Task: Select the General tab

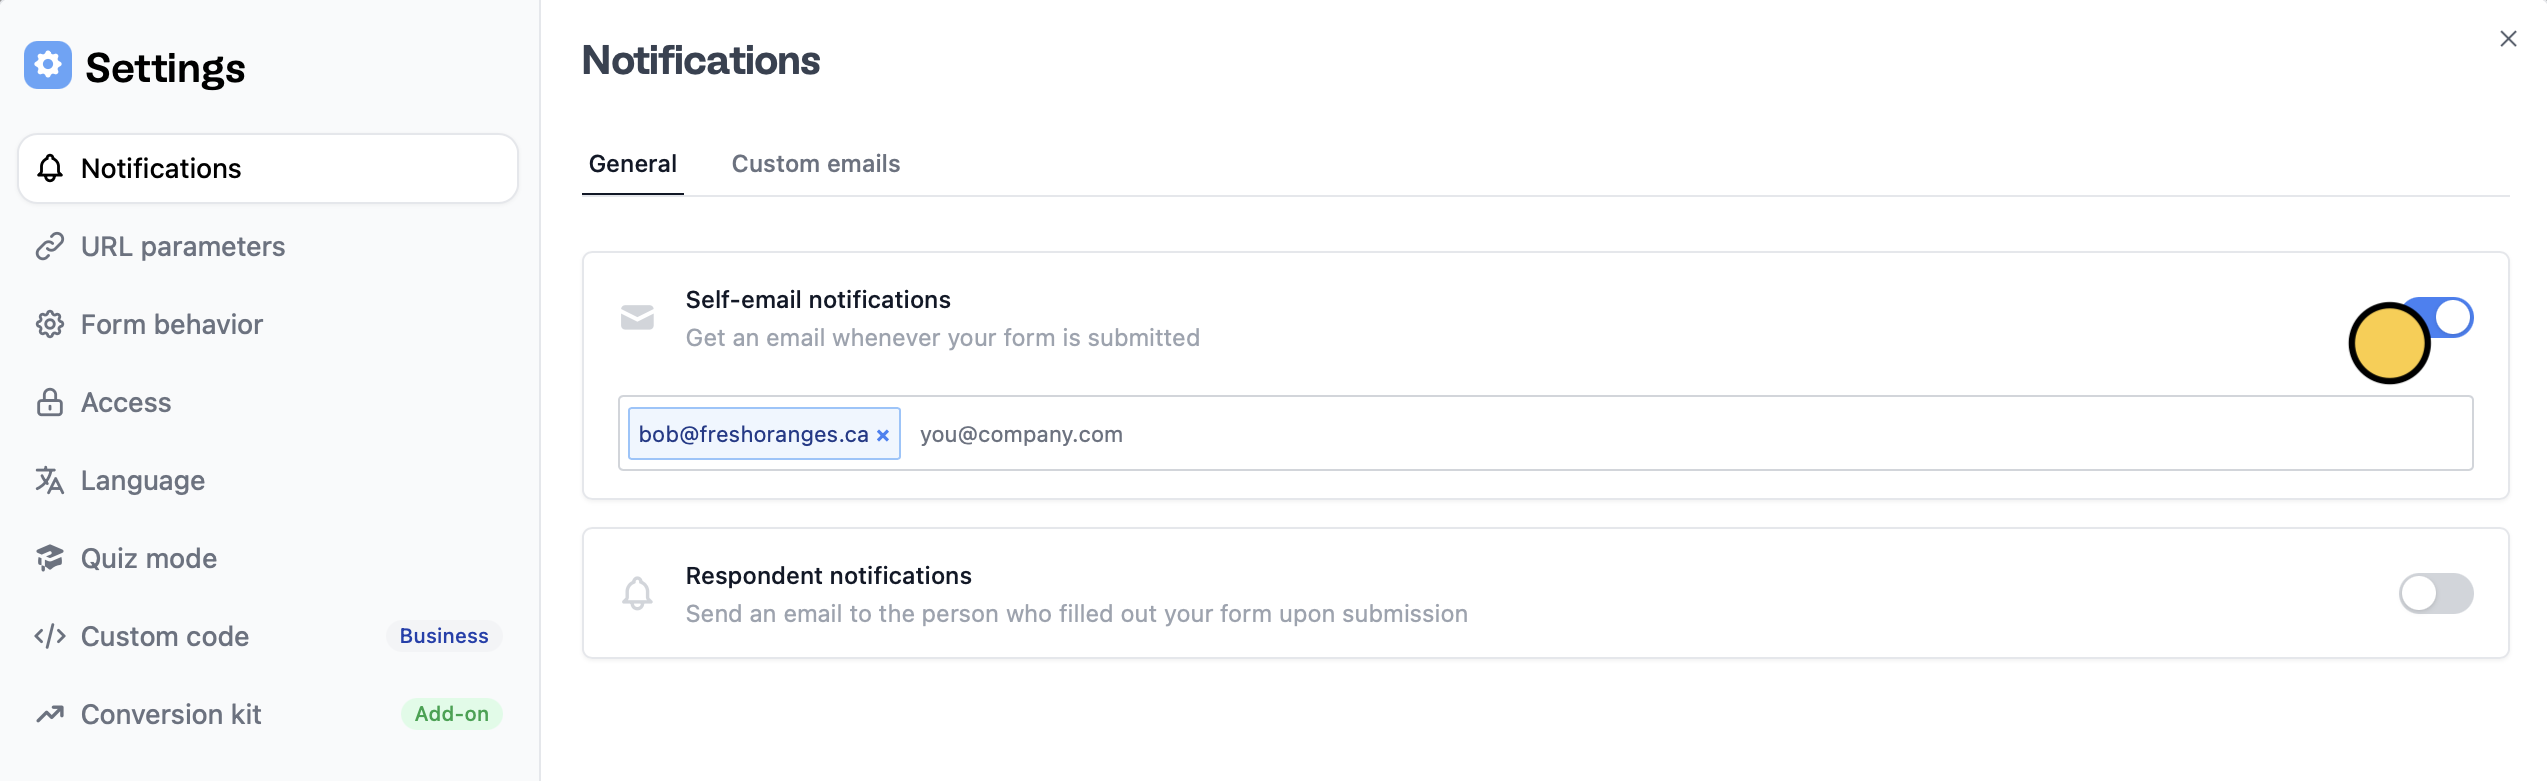Action: [x=632, y=164]
